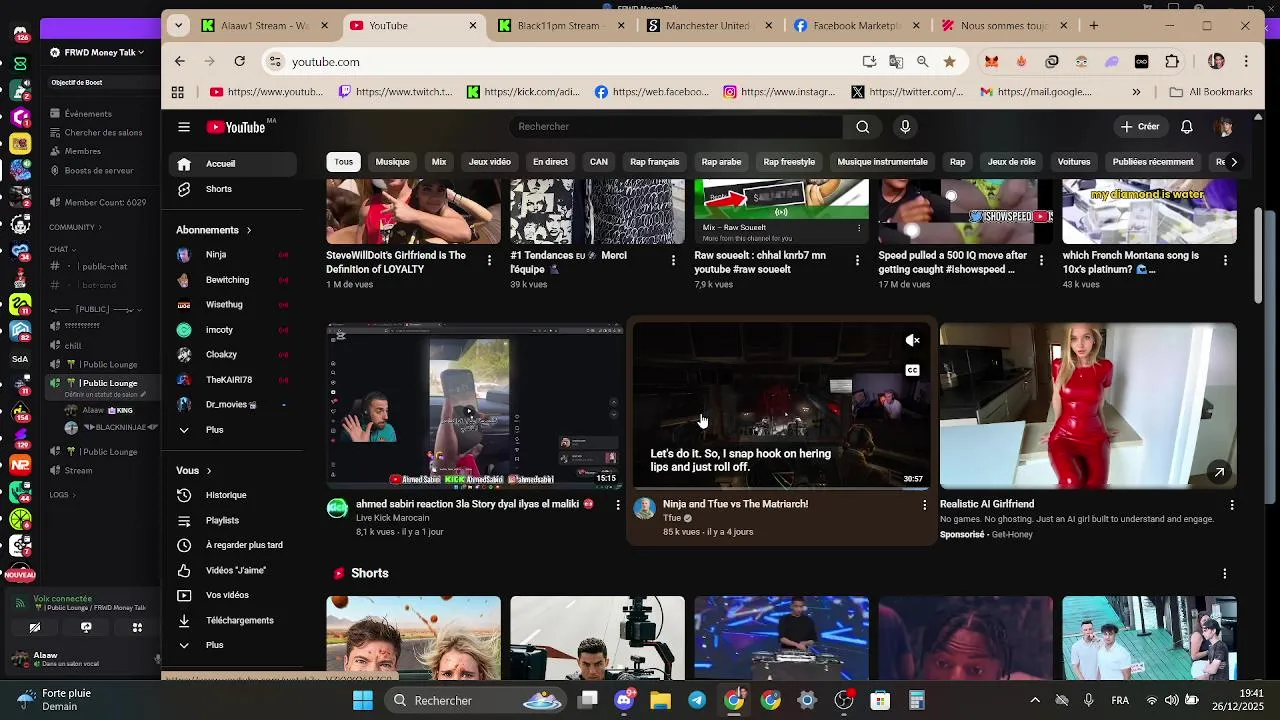Screen dimensions: 1280x720
Task: Open the Get-Honey sponsor link
Action: point(1012,535)
